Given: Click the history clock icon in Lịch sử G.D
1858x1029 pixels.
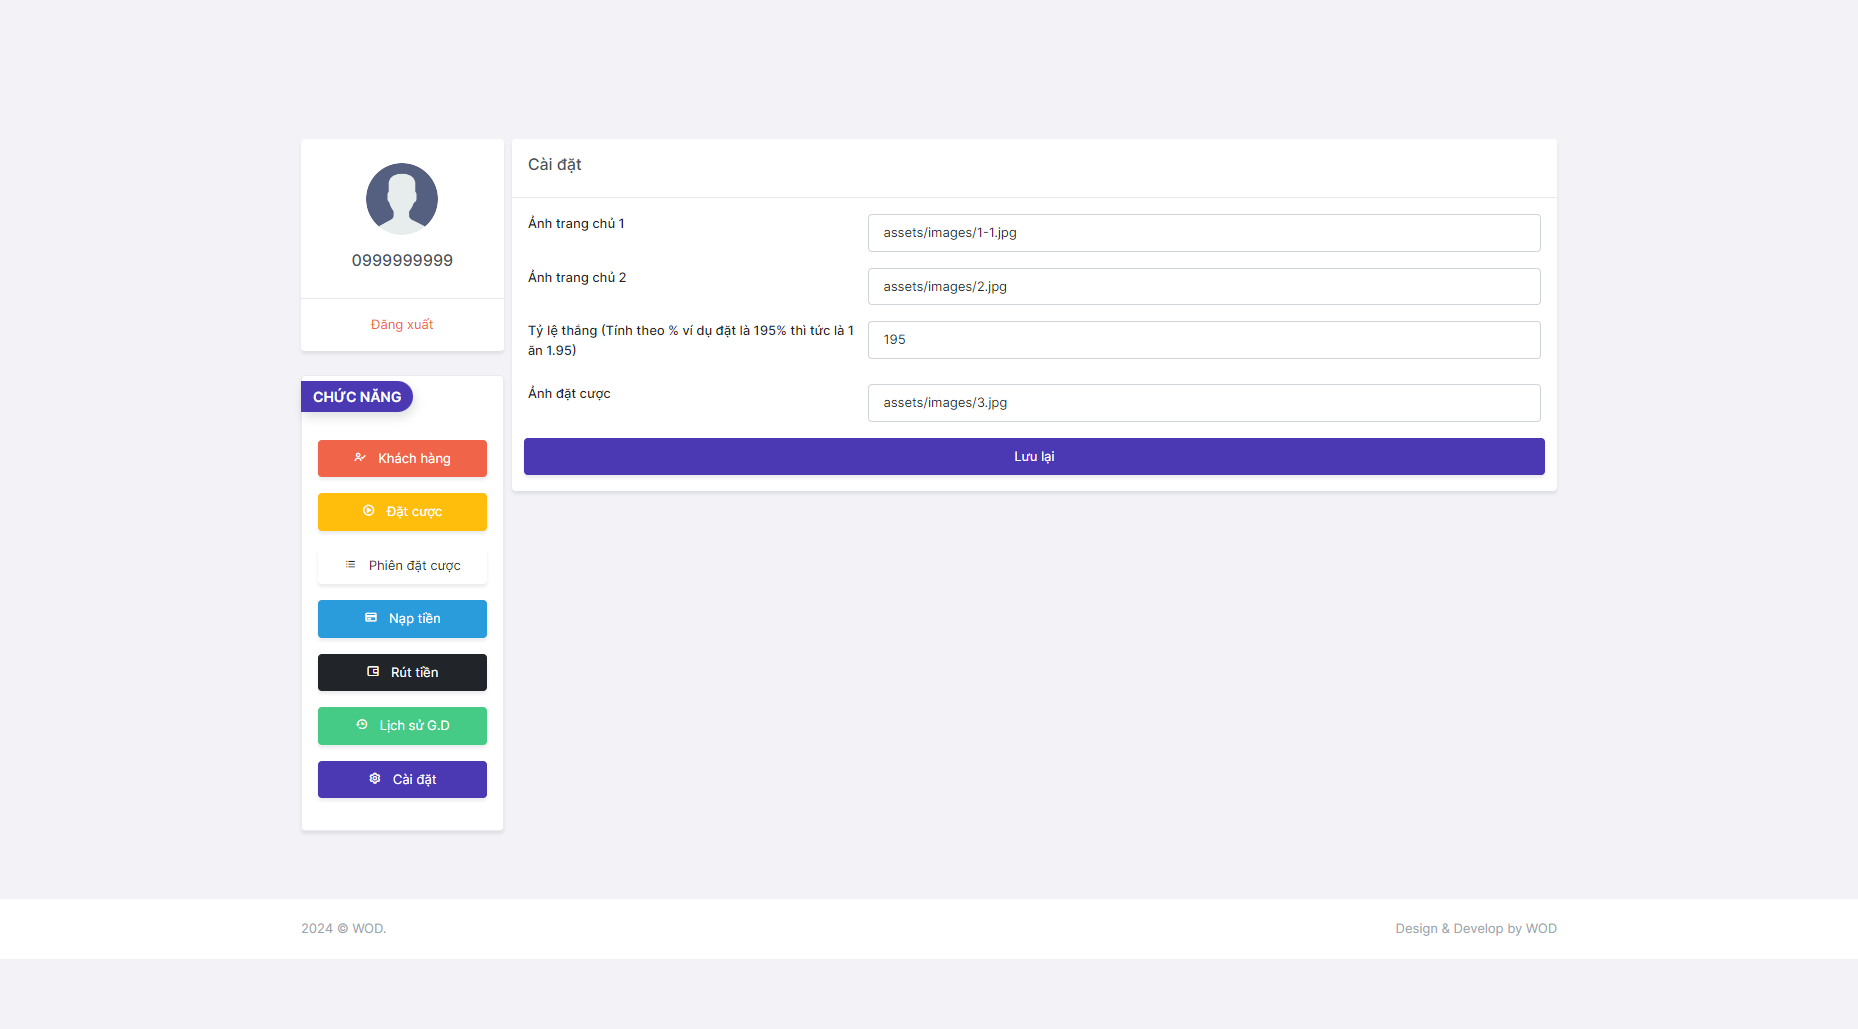Looking at the screenshot, I should click(x=362, y=725).
